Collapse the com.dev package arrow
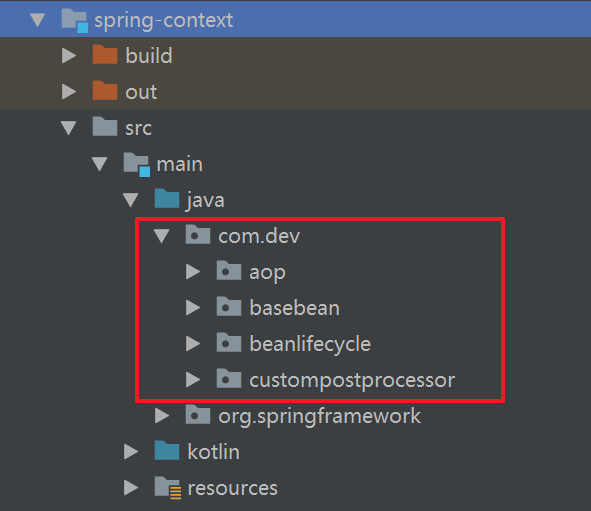Viewport: 591px width, 511px height. coord(162,236)
